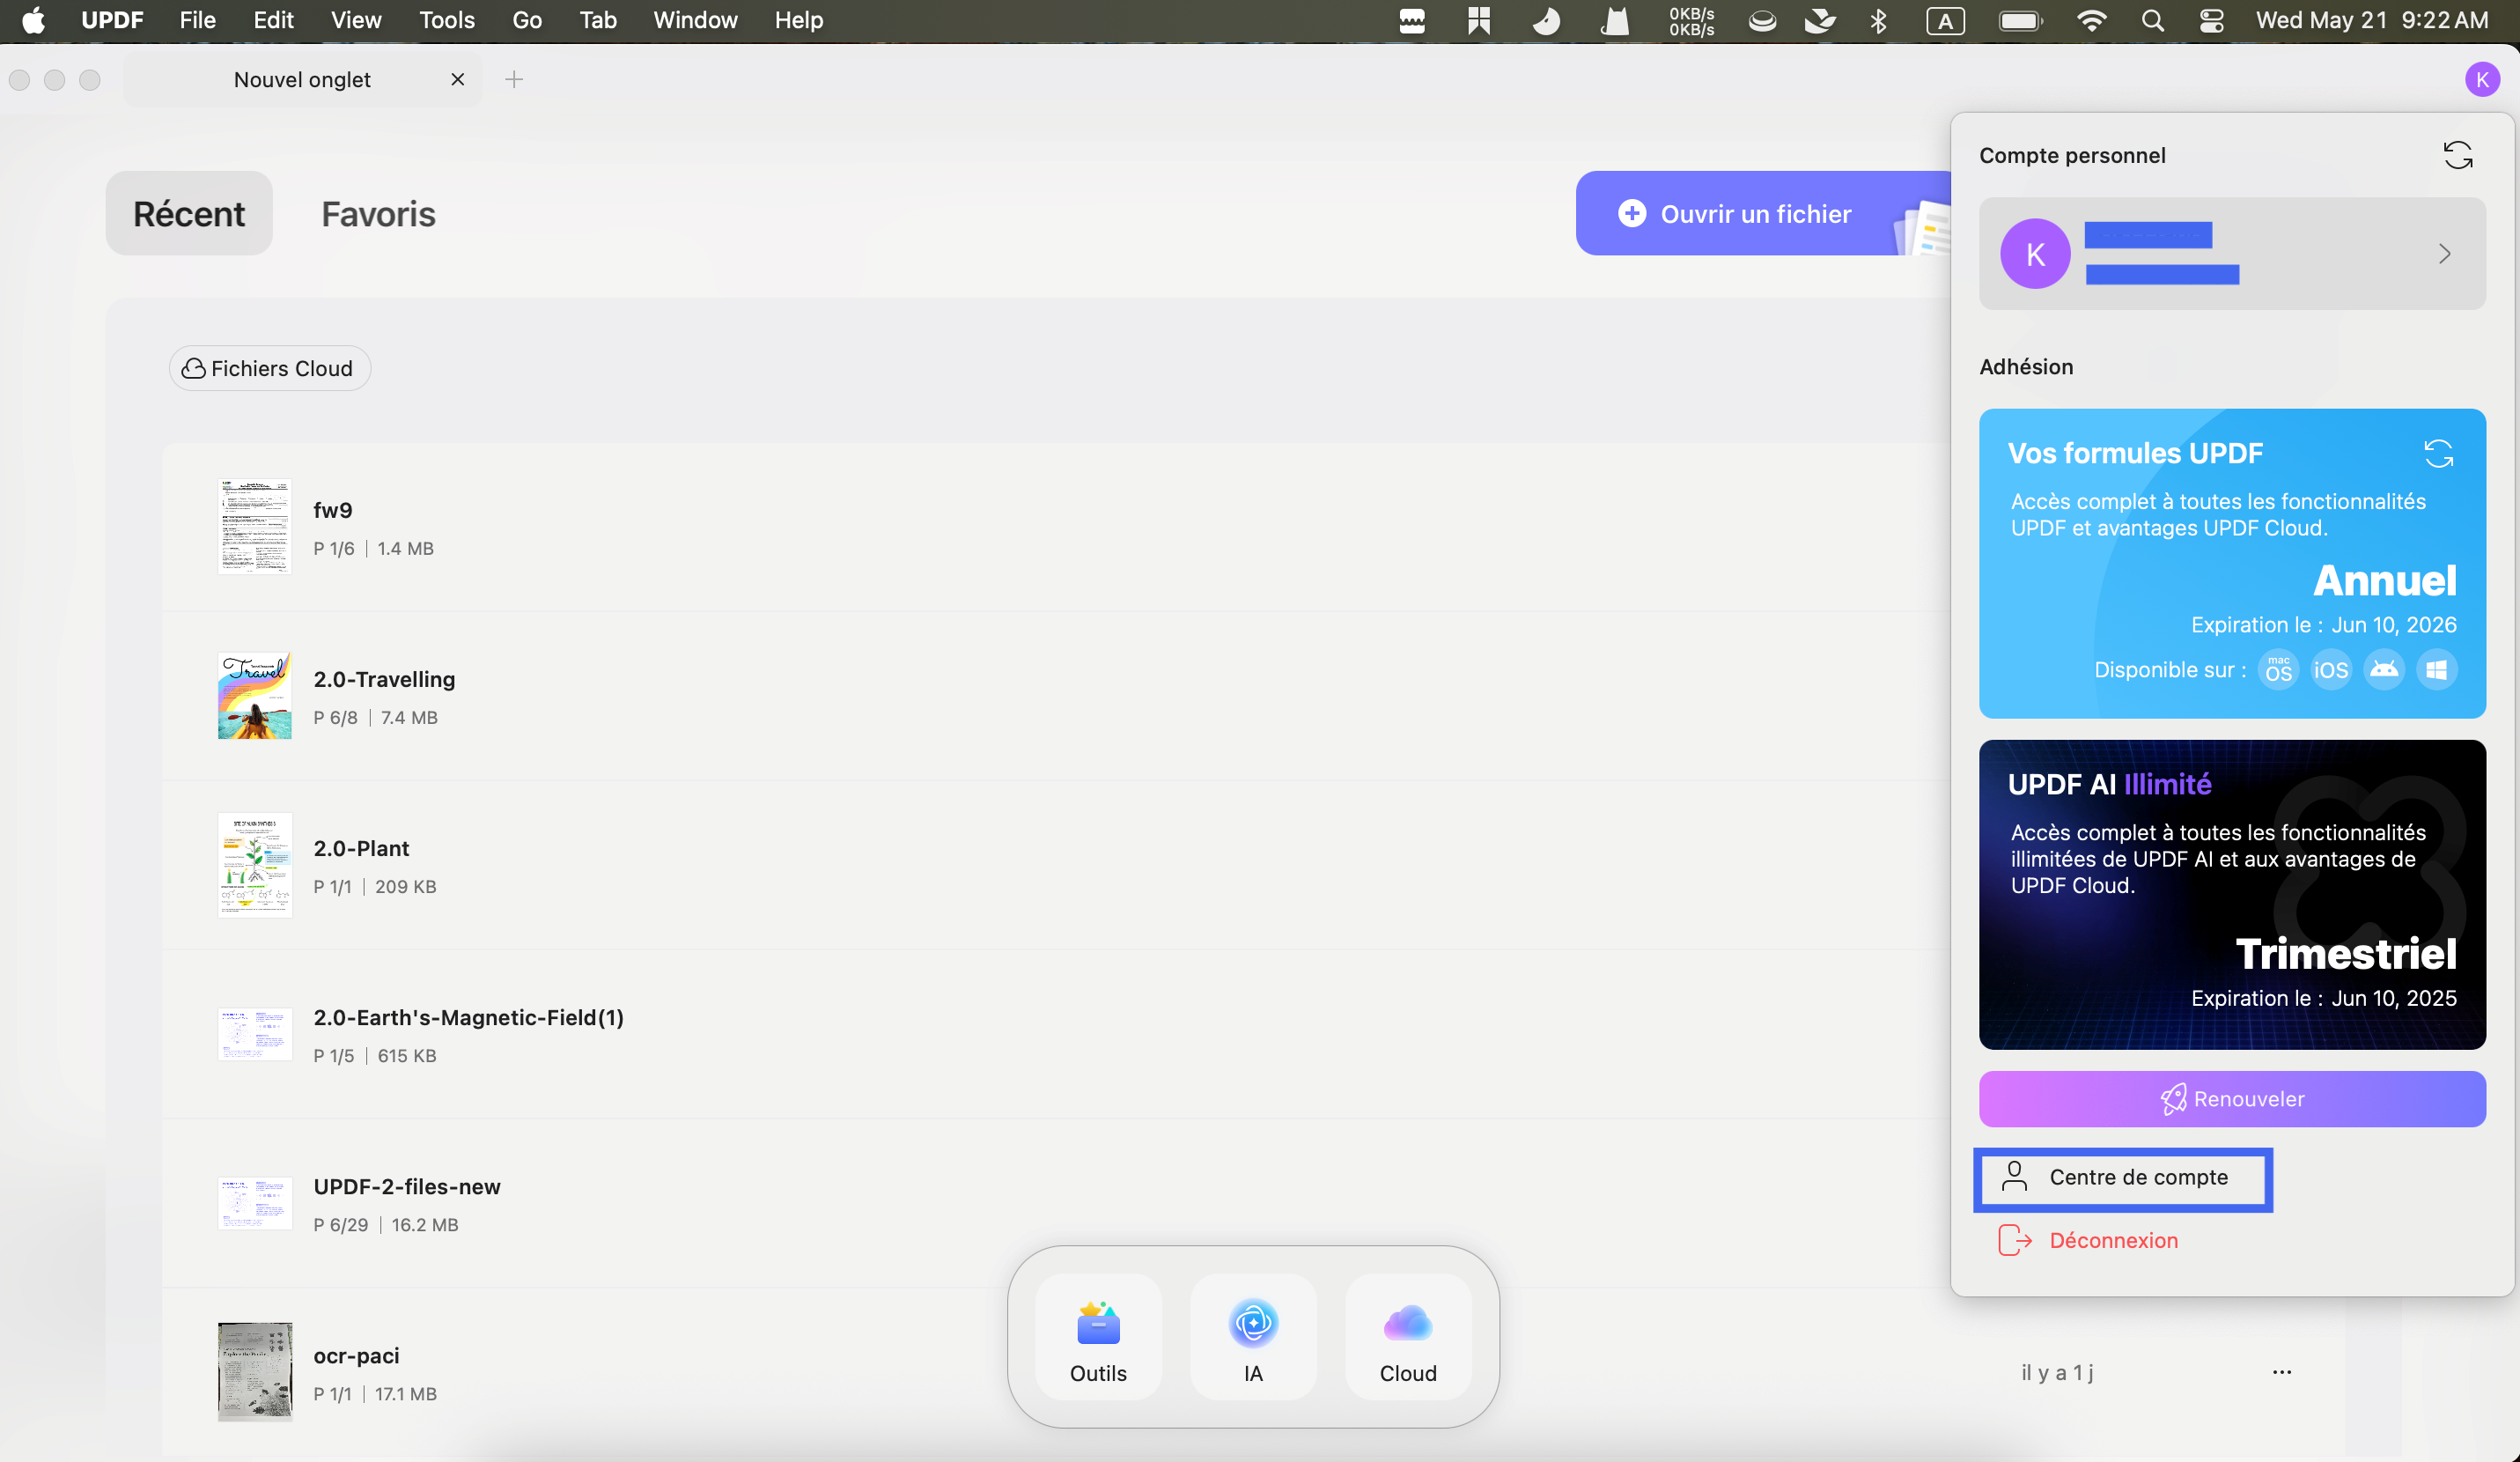This screenshot has height=1462, width=2520.
Task: Refresh Vos formules UPDF card
Action: (x=2438, y=453)
